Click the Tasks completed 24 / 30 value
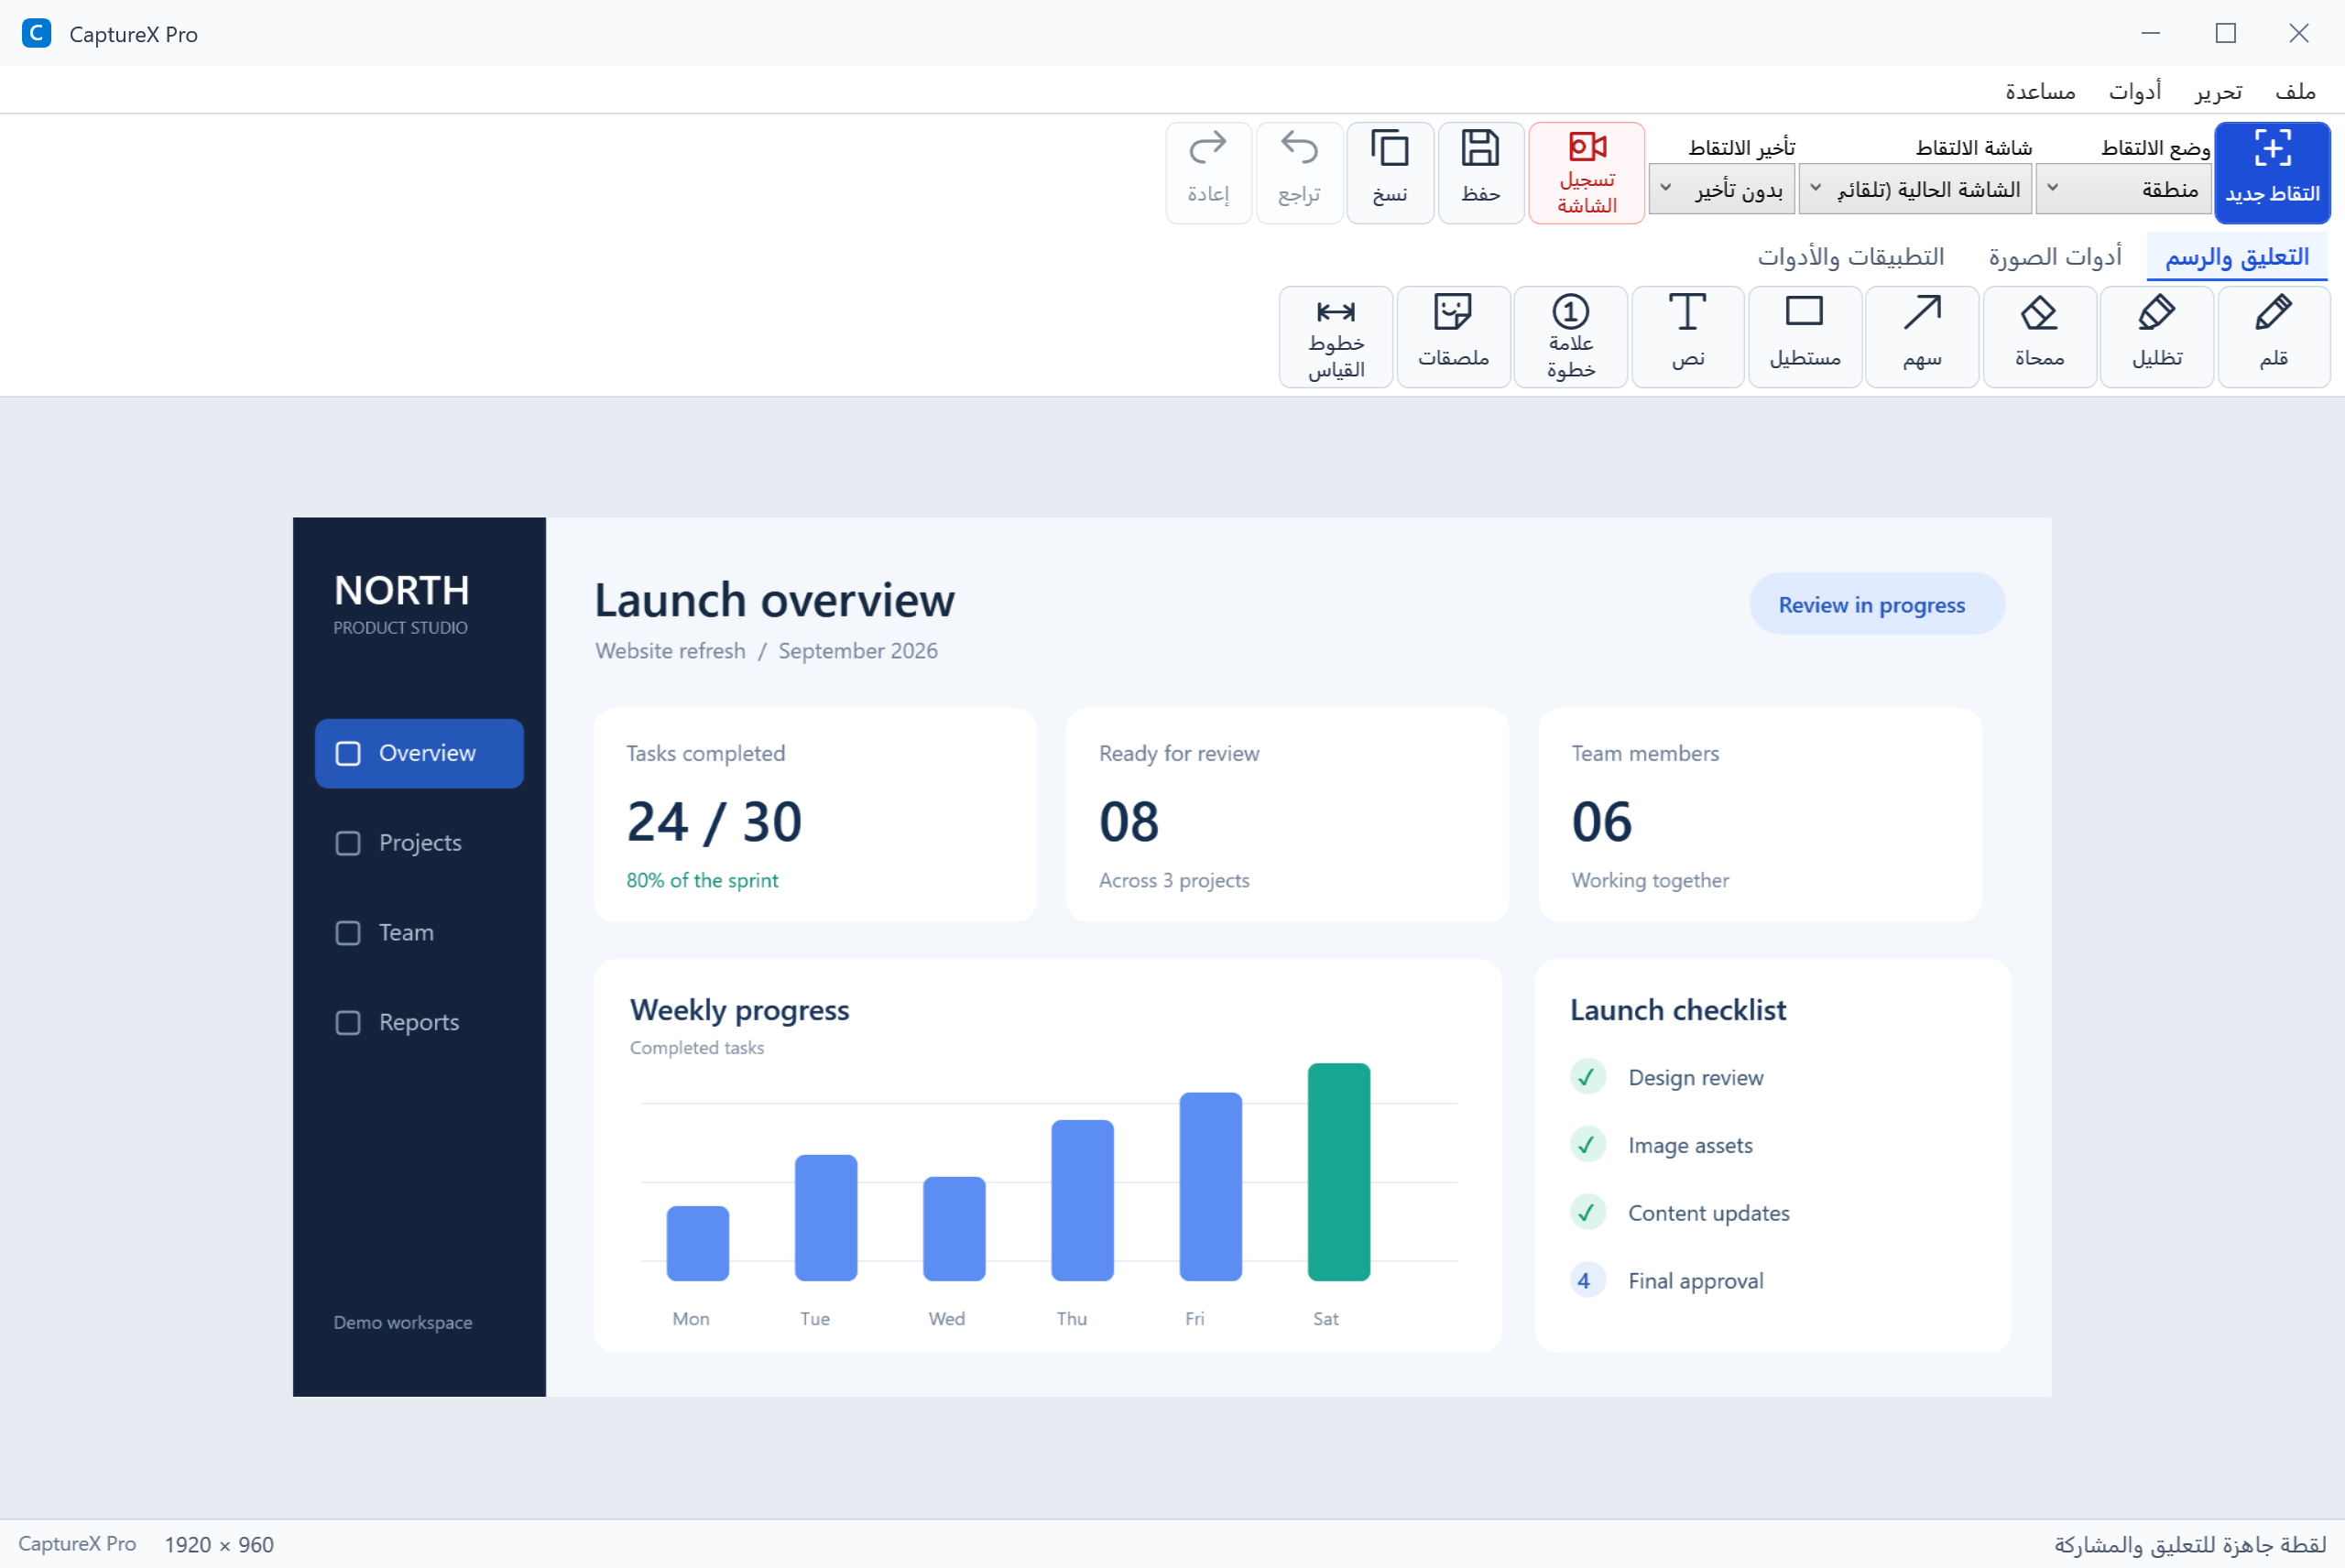 (714, 822)
